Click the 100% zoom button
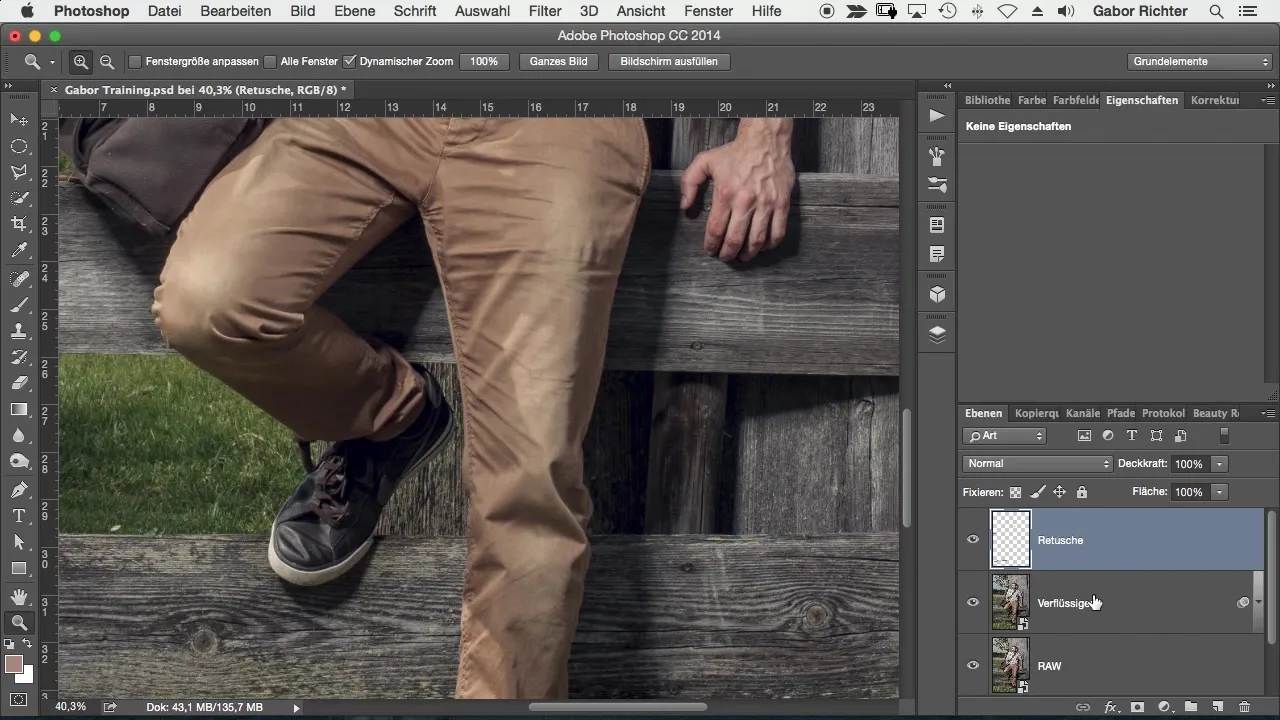 484,62
